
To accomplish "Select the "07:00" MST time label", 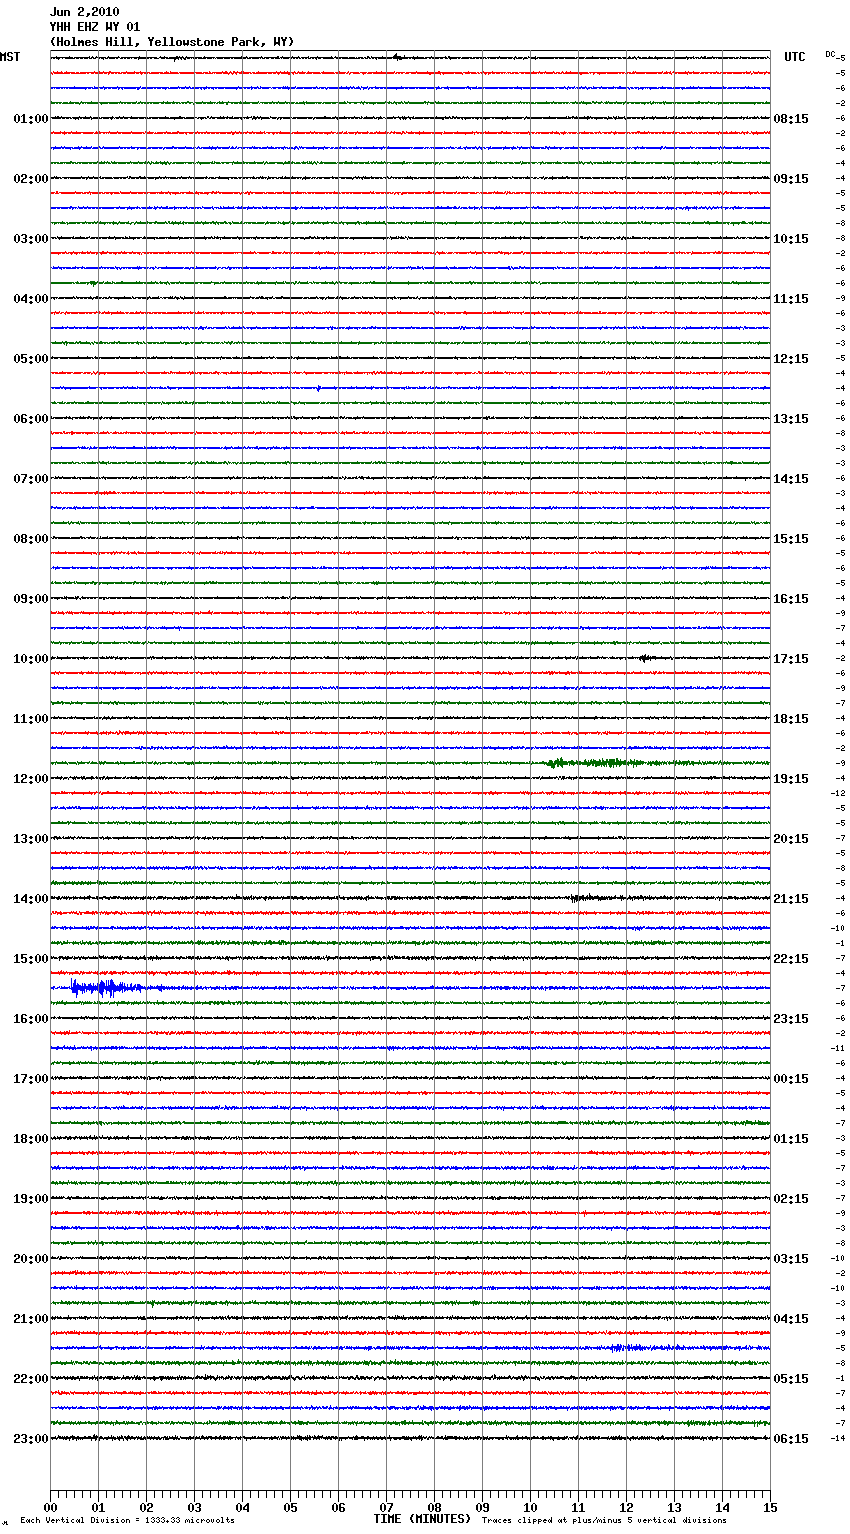I will tap(31, 479).
